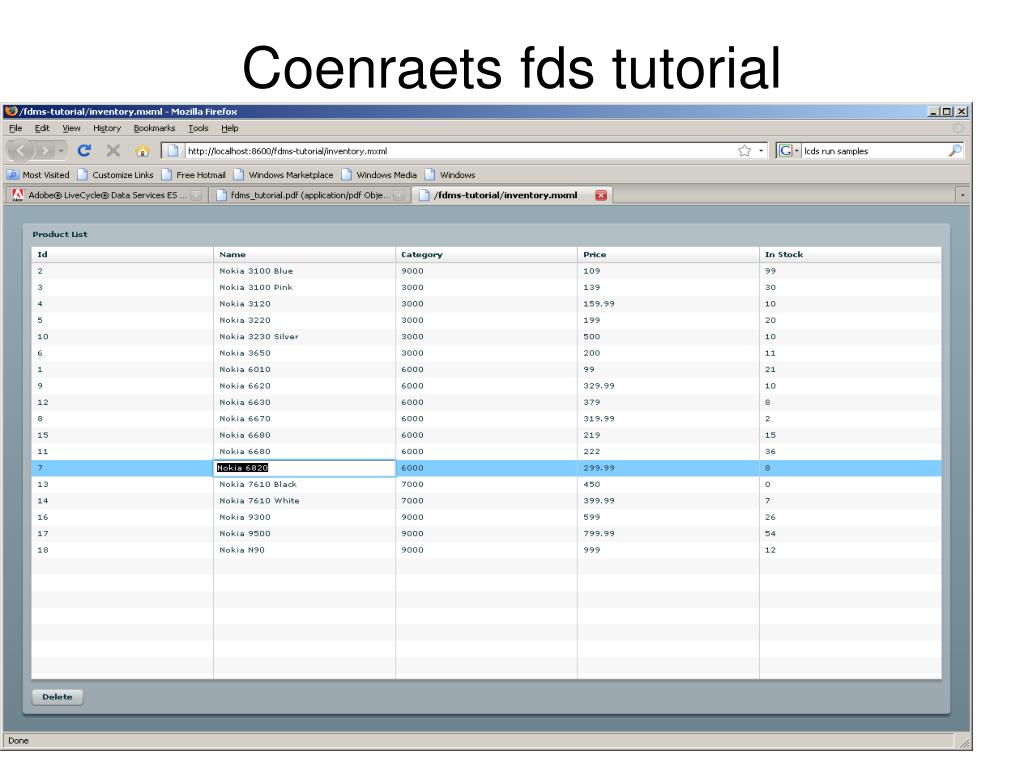Sort by the Category column header
The width and height of the screenshot is (1024, 768).
[487, 255]
